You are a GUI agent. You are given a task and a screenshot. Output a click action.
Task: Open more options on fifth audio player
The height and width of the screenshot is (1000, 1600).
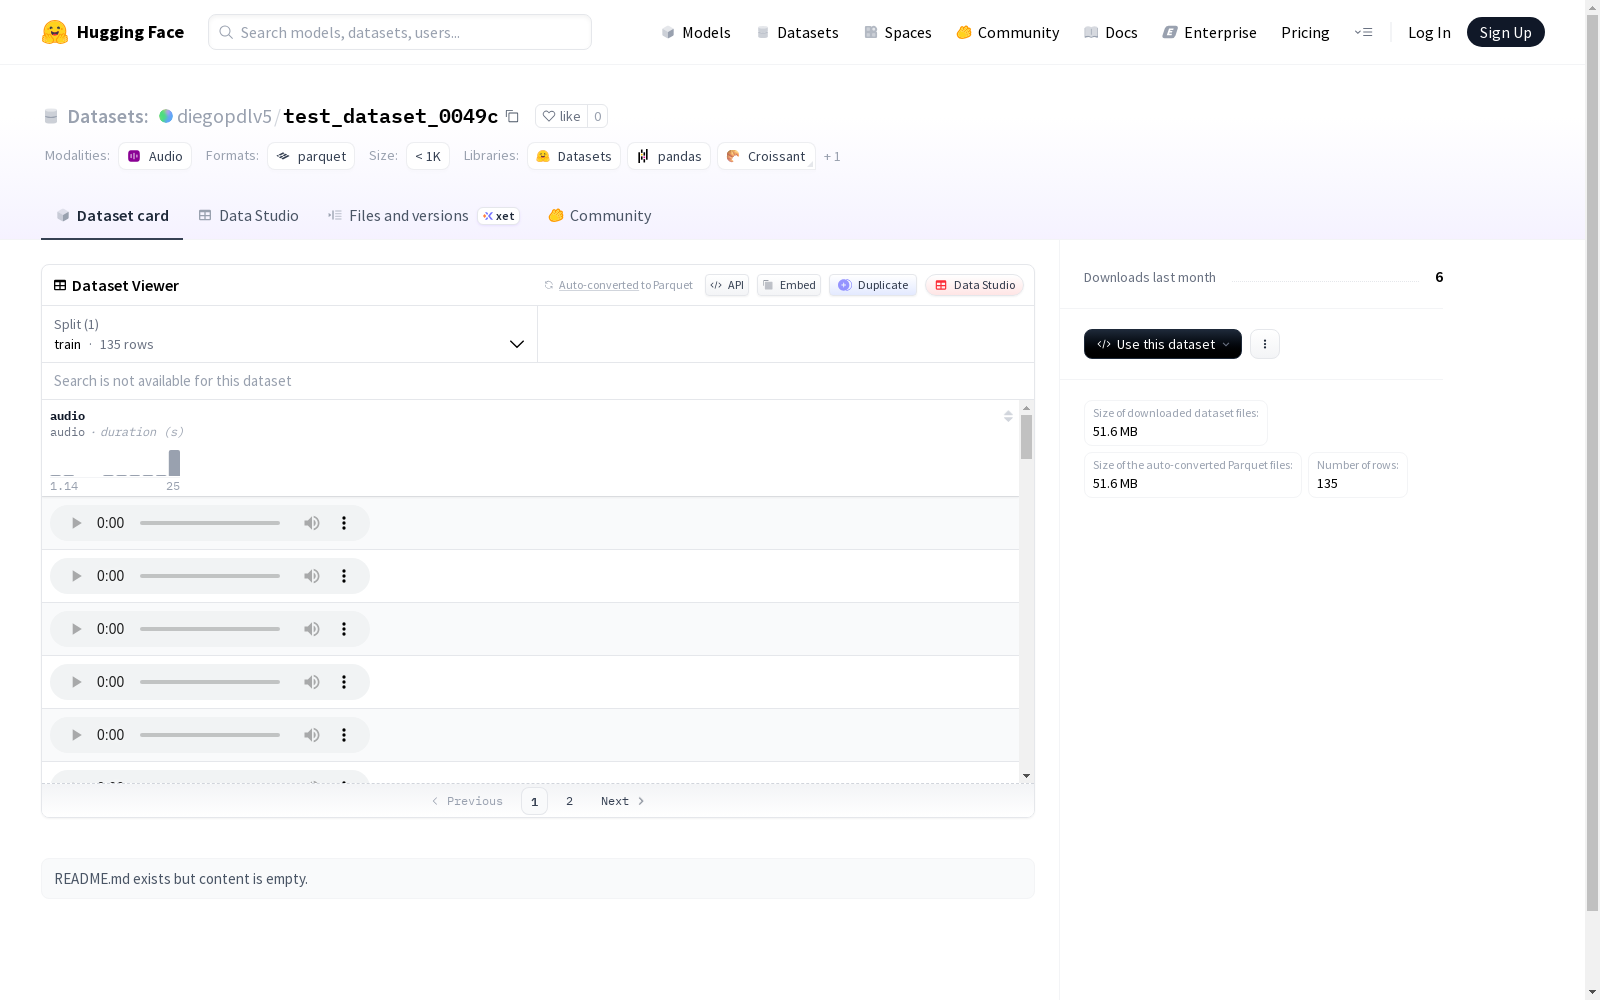point(344,735)
